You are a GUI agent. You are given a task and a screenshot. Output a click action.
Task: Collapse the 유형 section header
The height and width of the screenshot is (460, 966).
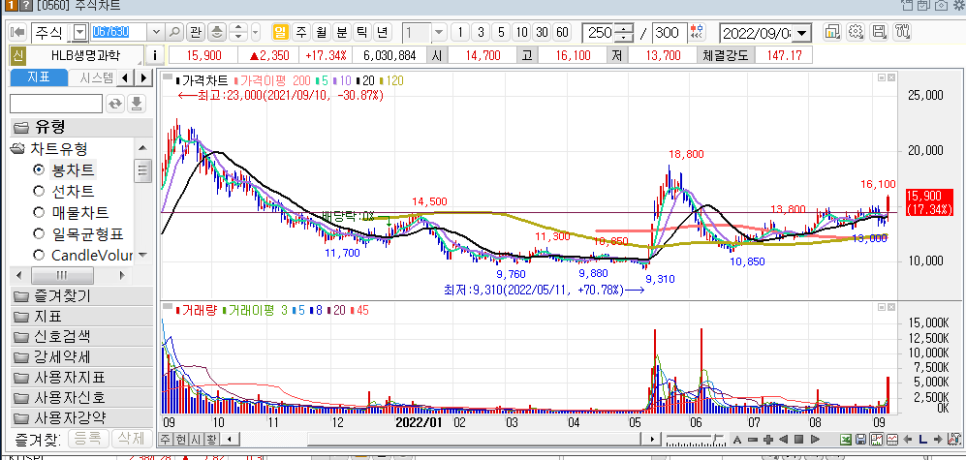coord(81,127)
